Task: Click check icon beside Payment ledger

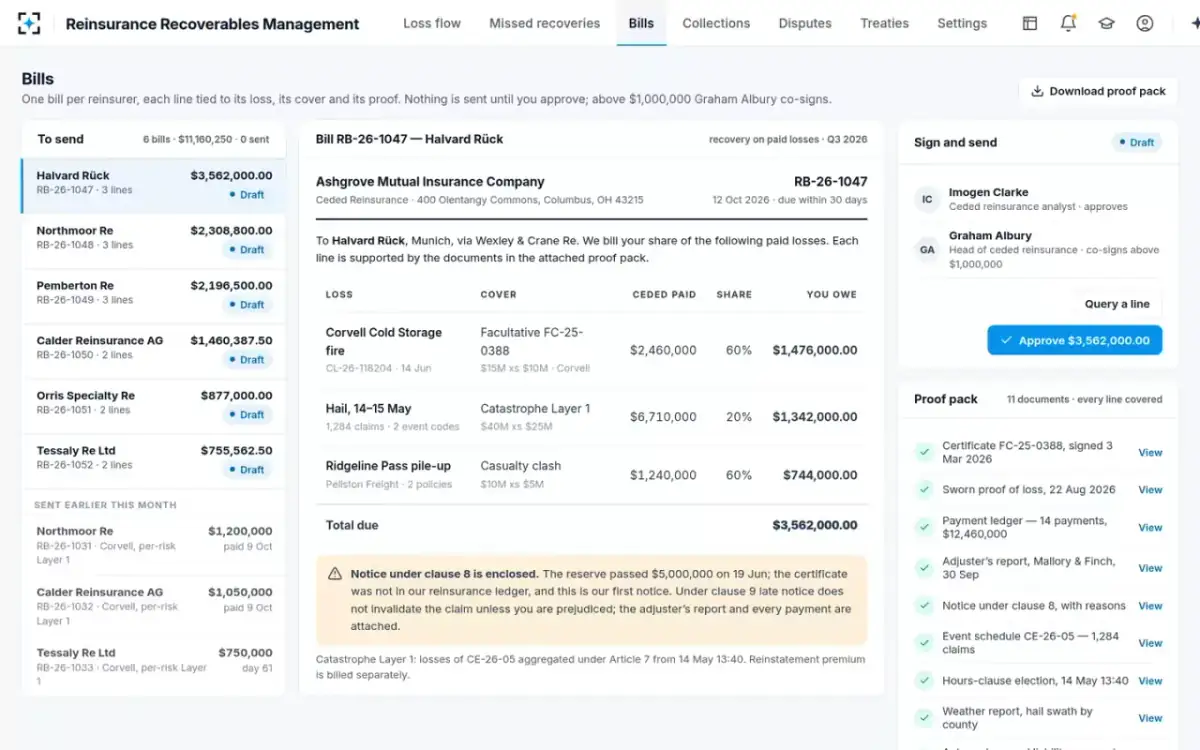Action: [x=924, y=527]
